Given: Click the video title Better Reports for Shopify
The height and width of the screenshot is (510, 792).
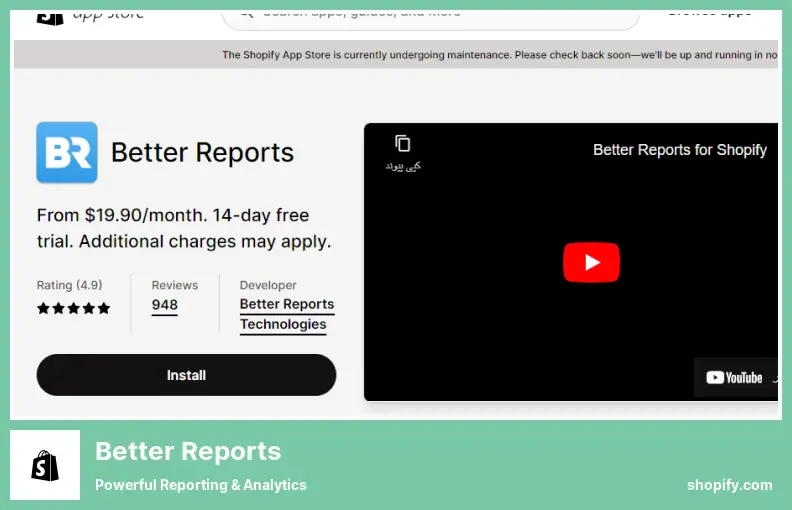Looking at the screenshot, I should (x=680, y=150).
